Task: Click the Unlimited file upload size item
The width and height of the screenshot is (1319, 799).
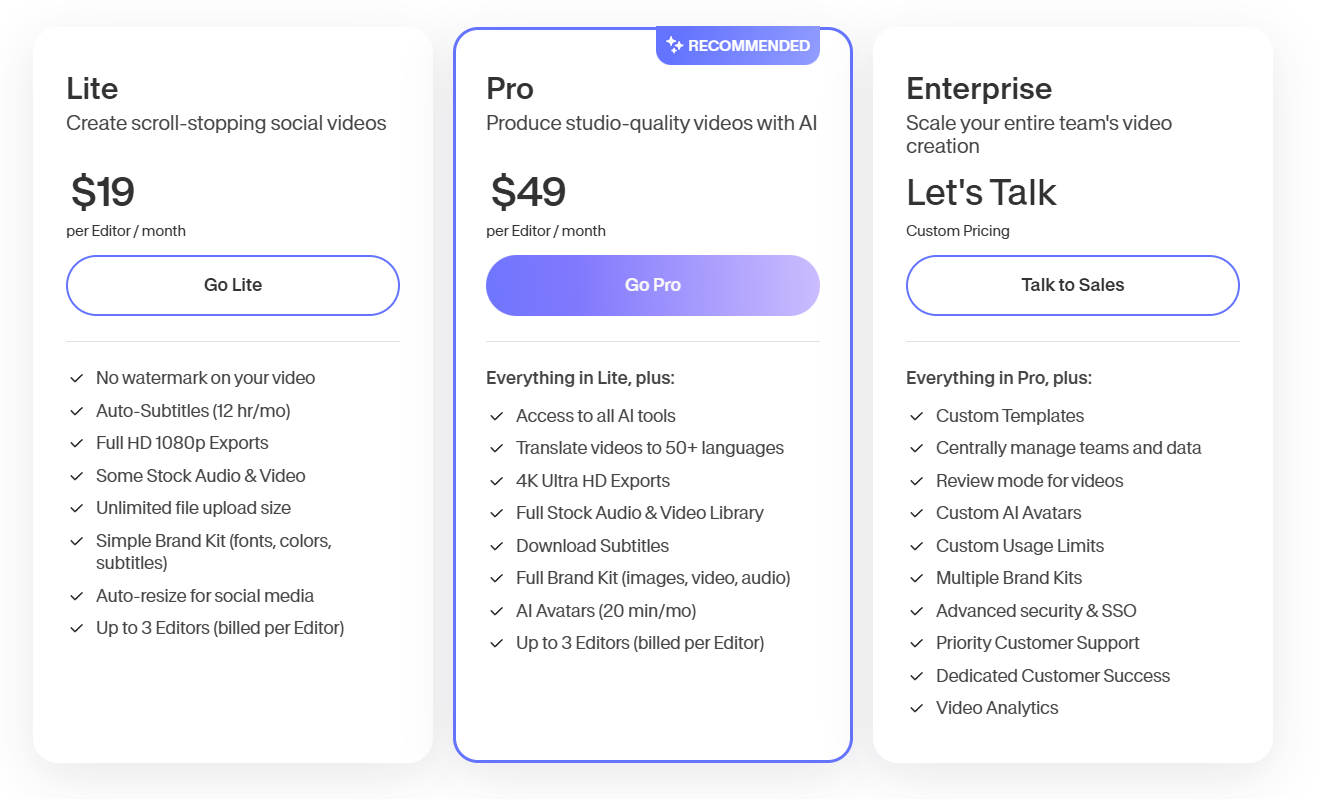Action: point(193,508)
